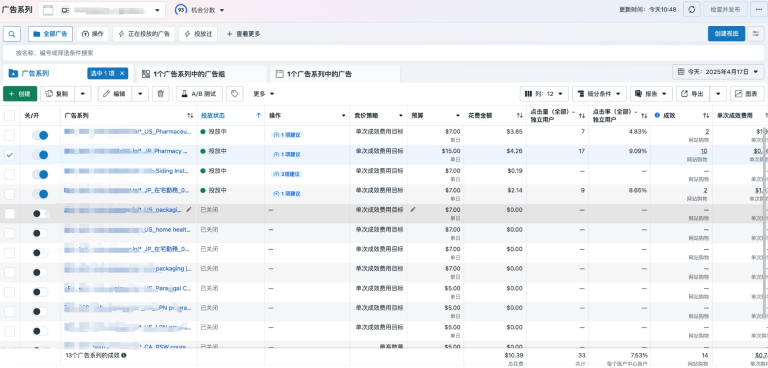Viewport: 768px width, 368px height.
Task: Click the Copy button
Action: coord(57,94)
